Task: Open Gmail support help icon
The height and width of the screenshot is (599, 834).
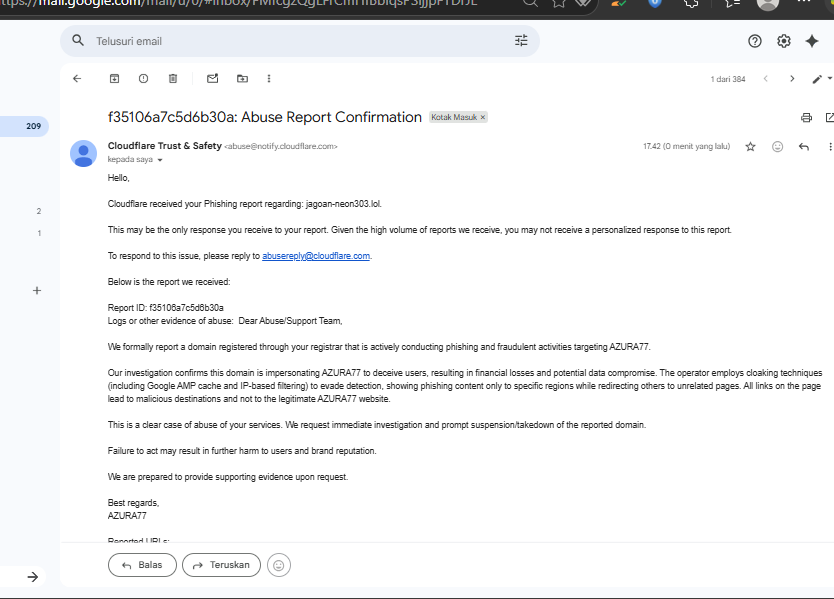Action: pos(755,41)
